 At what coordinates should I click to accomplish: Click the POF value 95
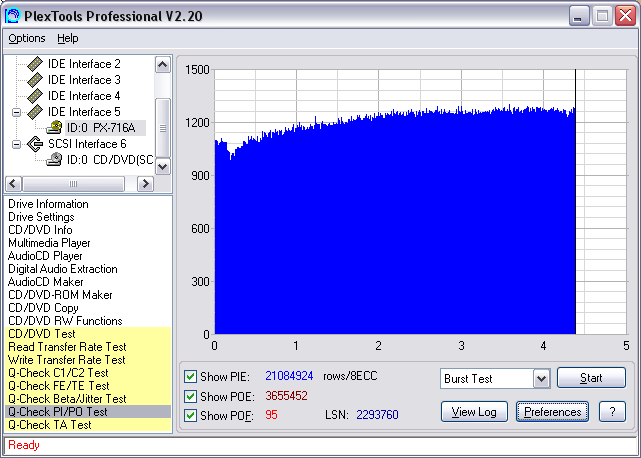coord(271,415)
